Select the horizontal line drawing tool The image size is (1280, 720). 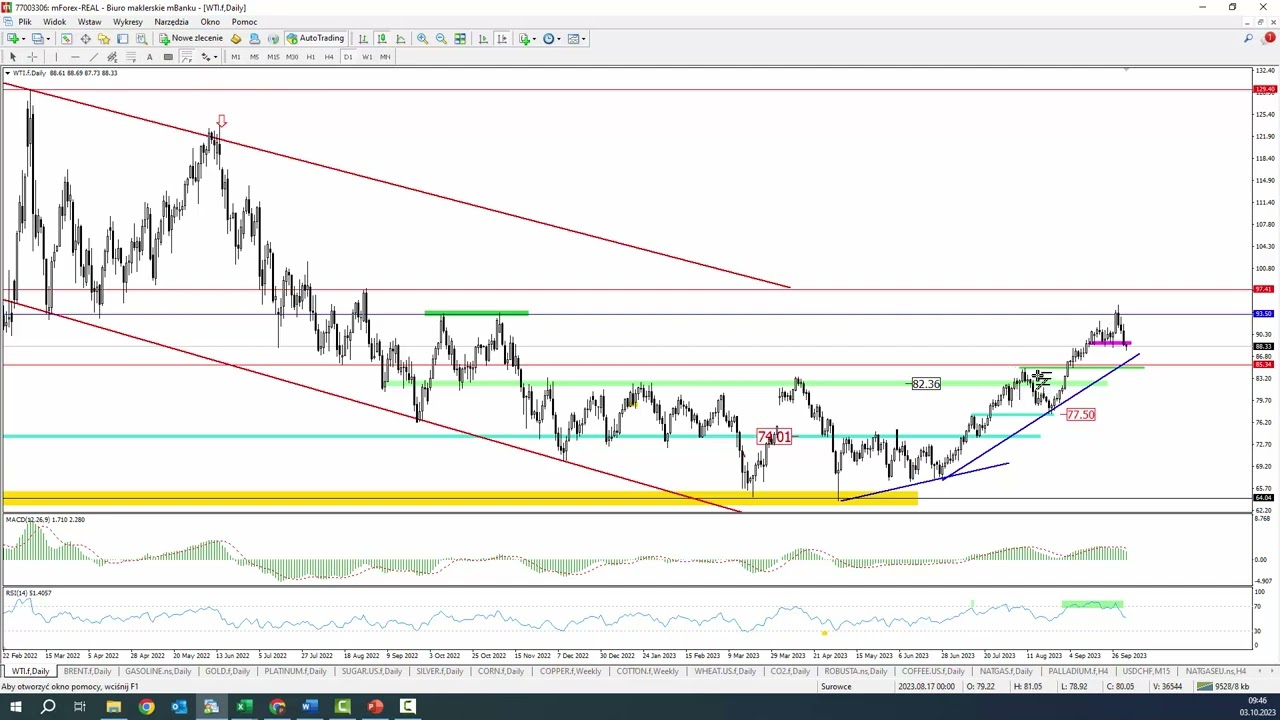tap(75, 57)
